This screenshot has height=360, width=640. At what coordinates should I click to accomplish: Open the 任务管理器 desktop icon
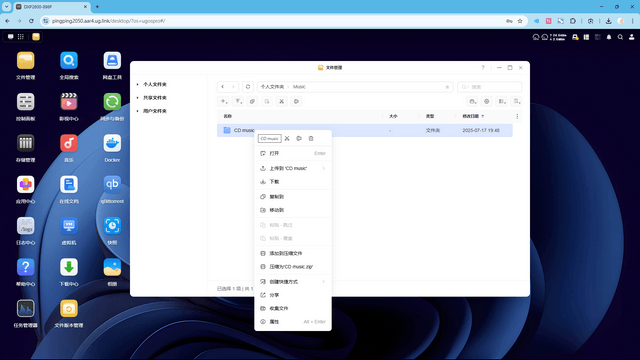(25, 309)
